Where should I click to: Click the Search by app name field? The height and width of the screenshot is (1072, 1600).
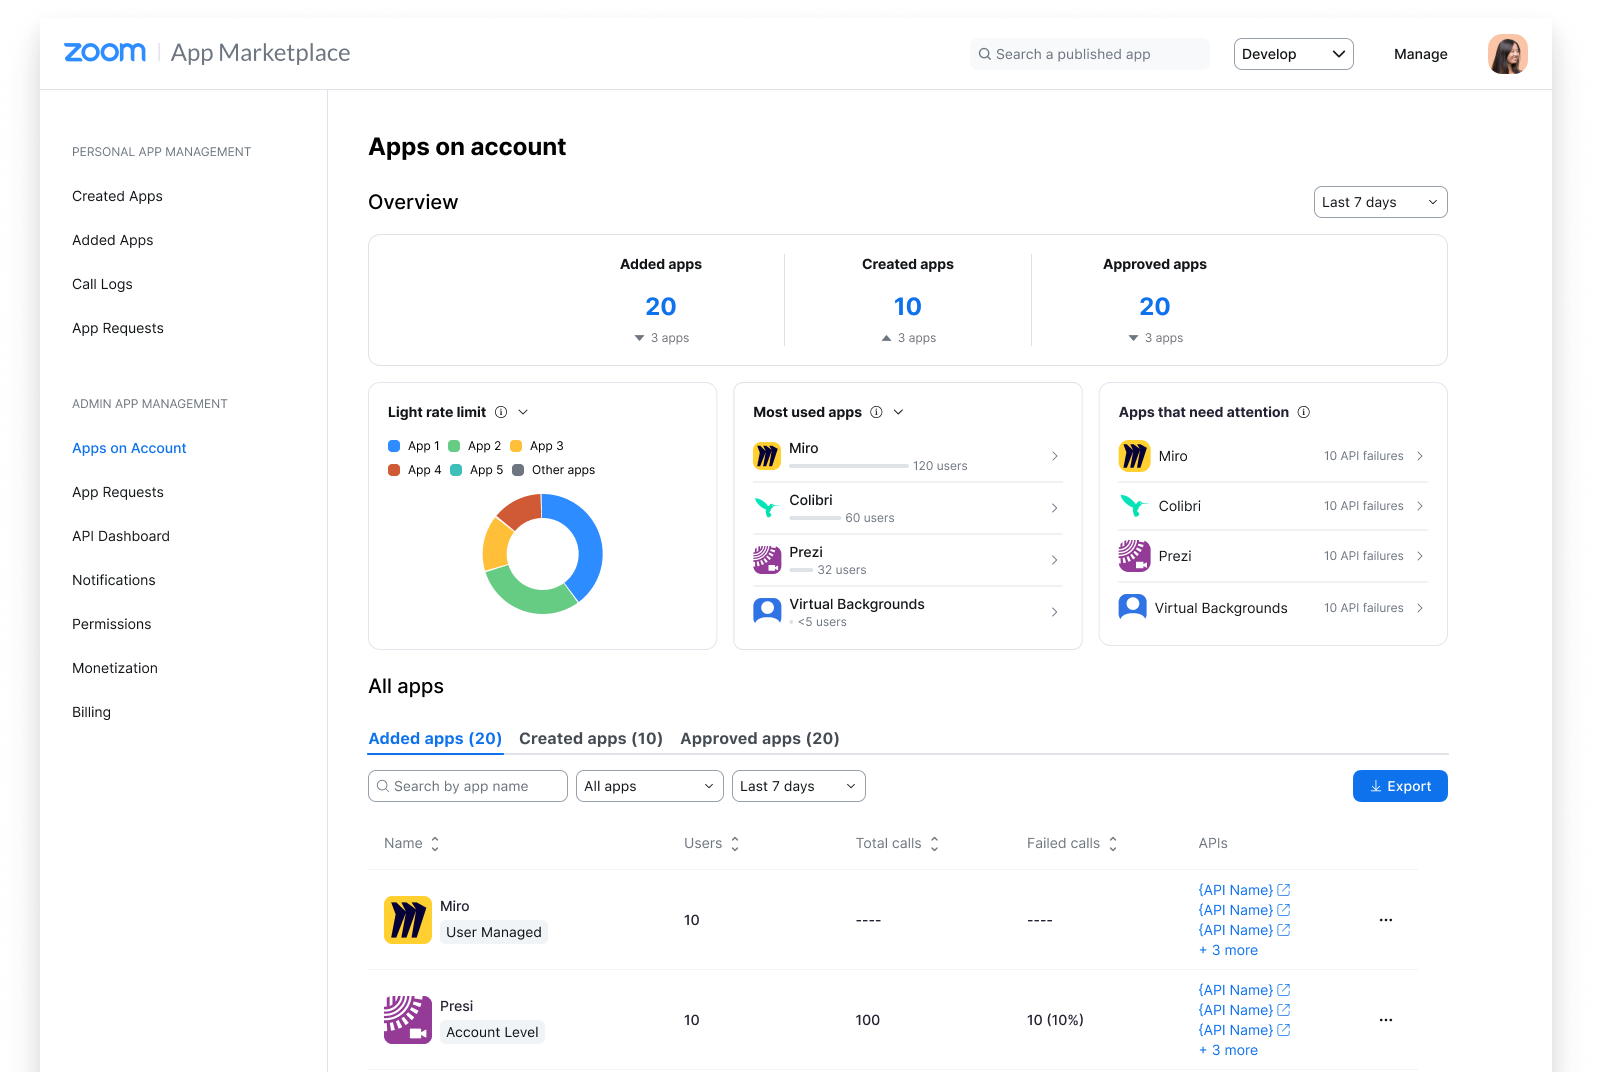pyautogui.click(x=468, y=786)
